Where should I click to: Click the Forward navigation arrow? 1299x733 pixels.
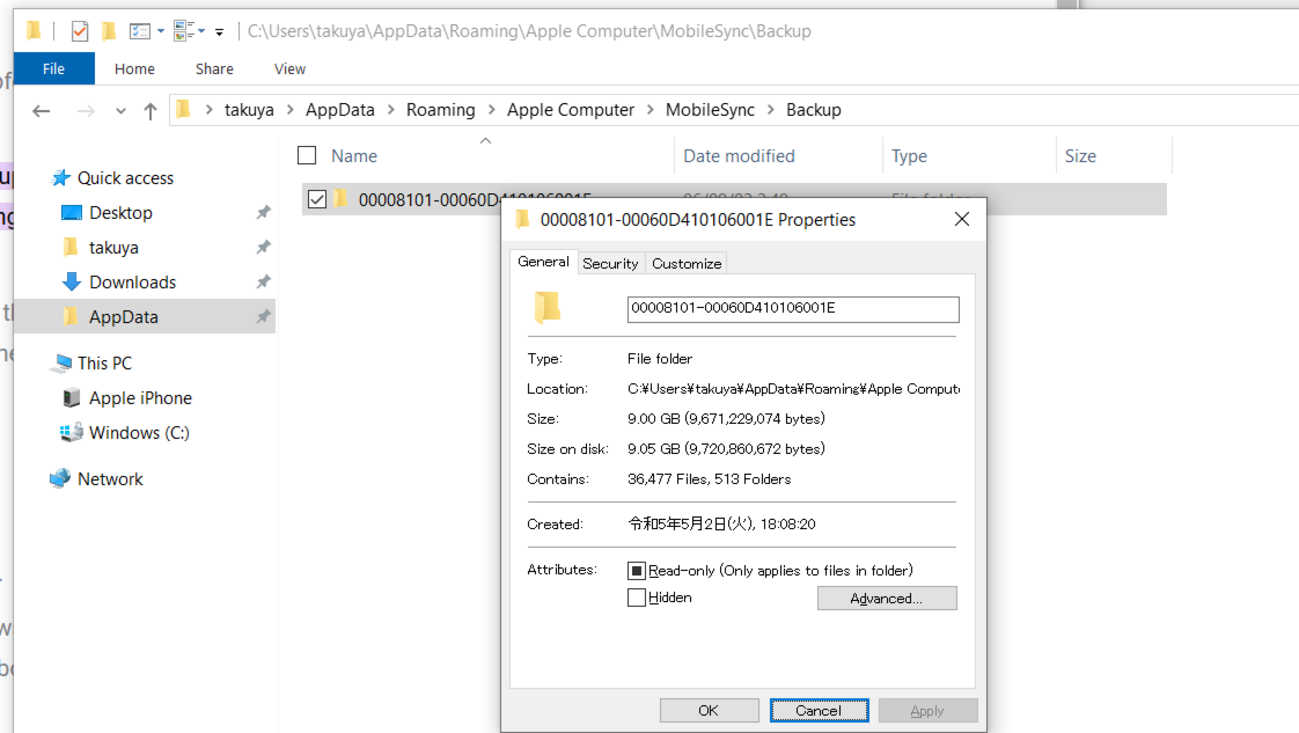click(x=86, y=111)
